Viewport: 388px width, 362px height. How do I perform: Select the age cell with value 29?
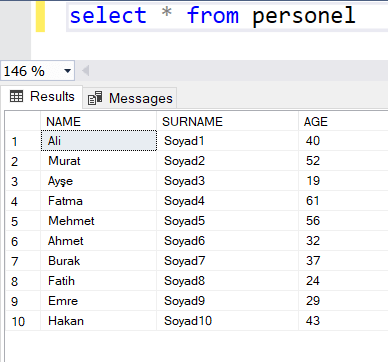[x=343, y=301]
